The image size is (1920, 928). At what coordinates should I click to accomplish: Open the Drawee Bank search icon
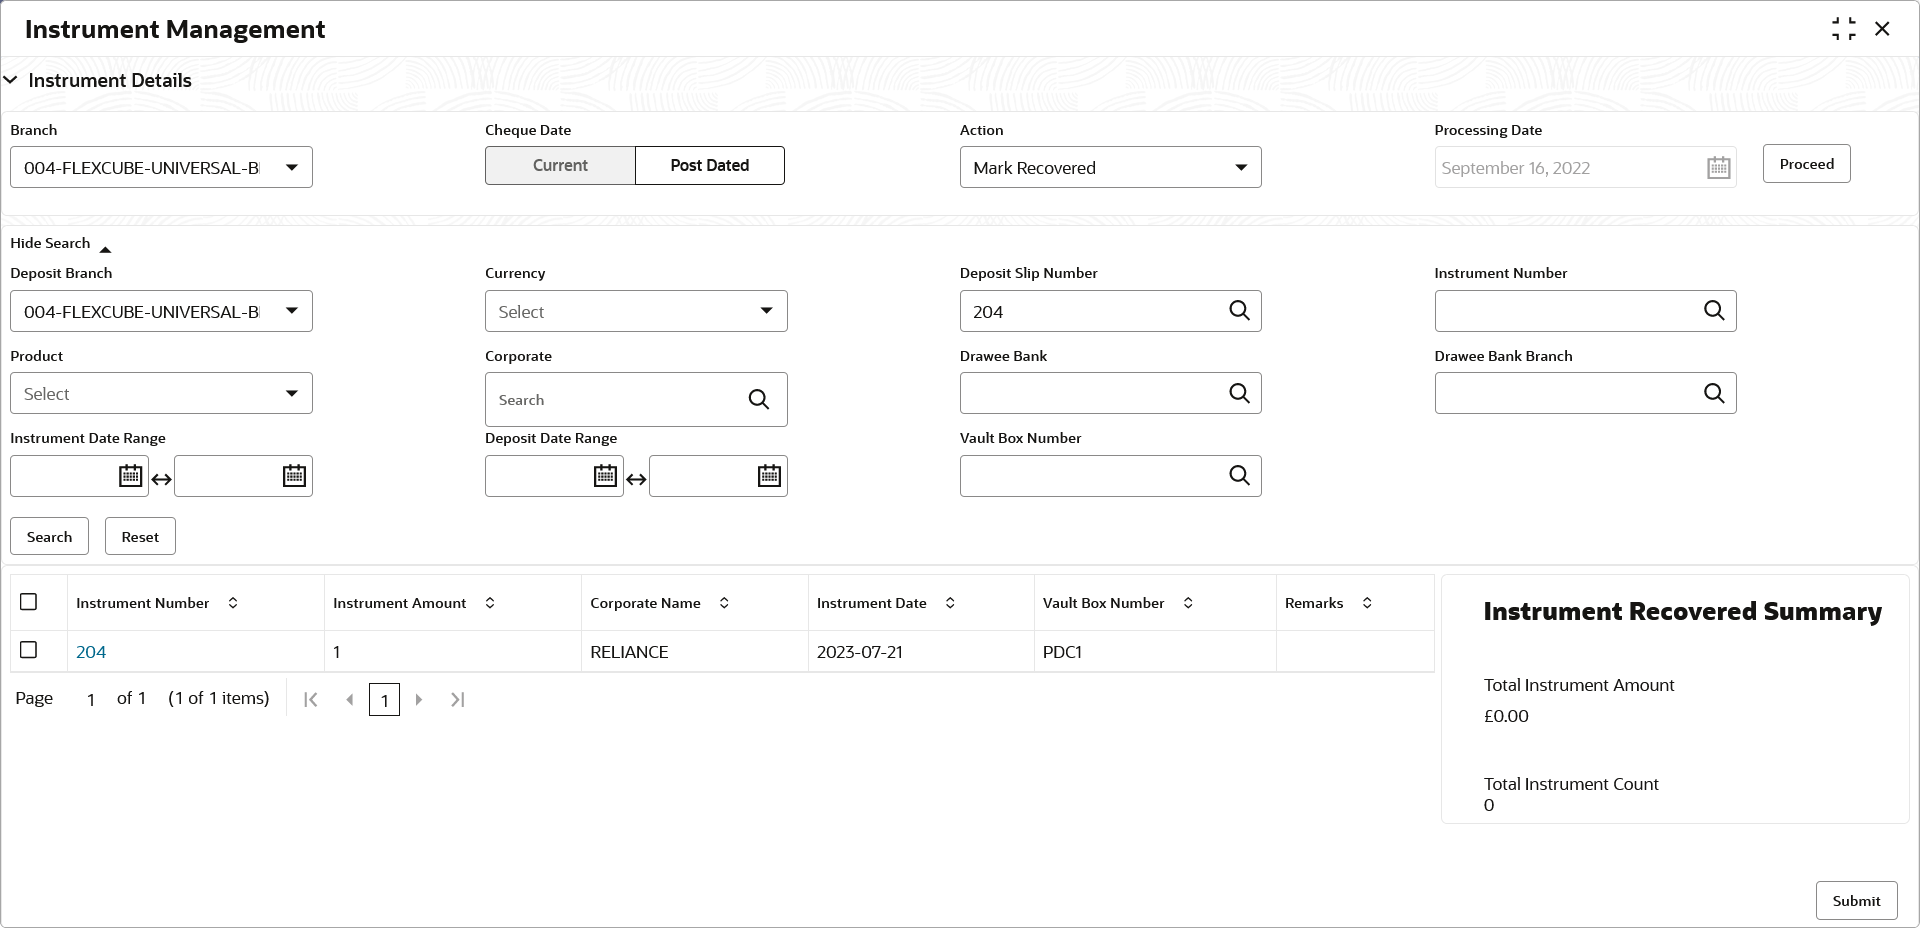1239,393
